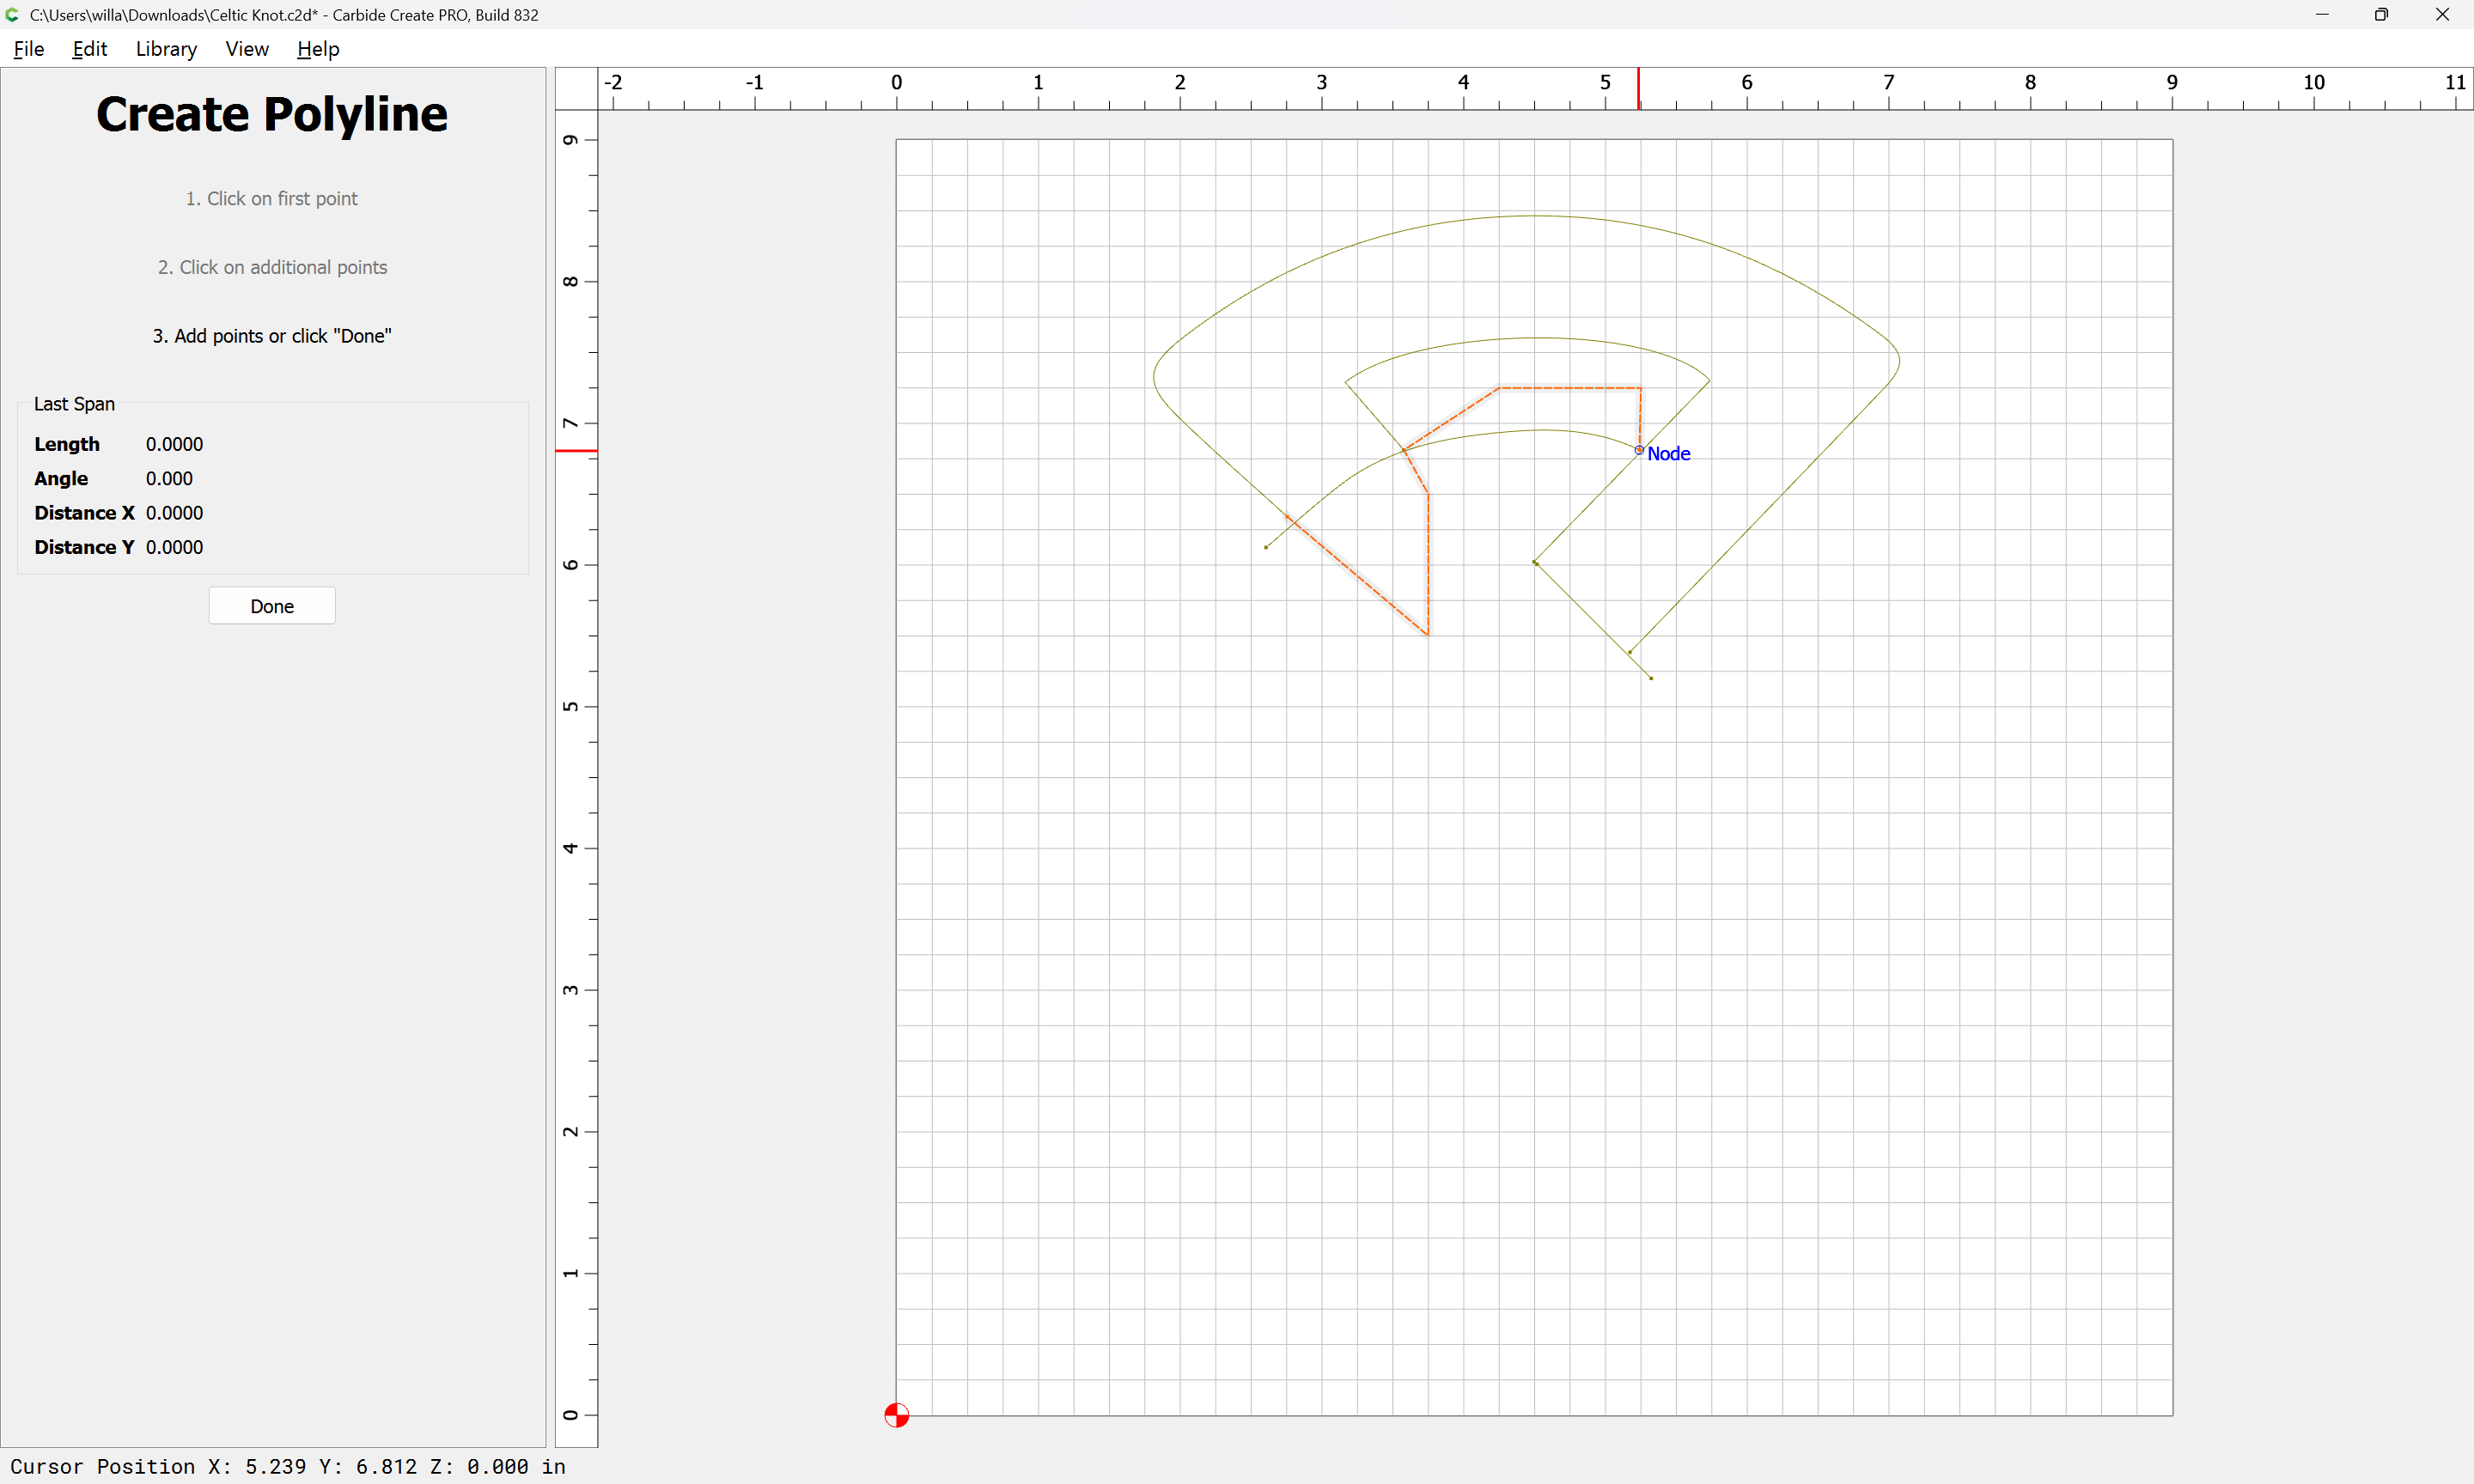Screen dimensions: 2474x1484
Task: Open the View menu
Action: [x=246, y=49]
